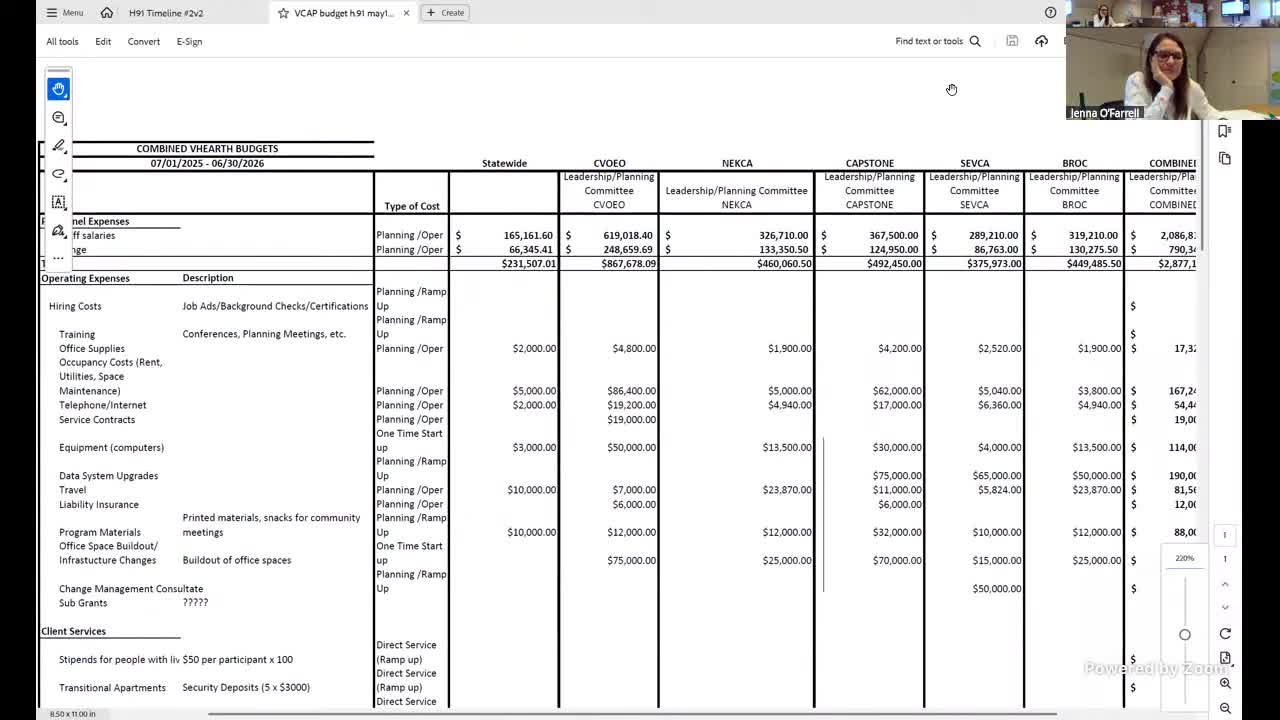
Task: Click the Home icon
Action: tap(107, 13)
